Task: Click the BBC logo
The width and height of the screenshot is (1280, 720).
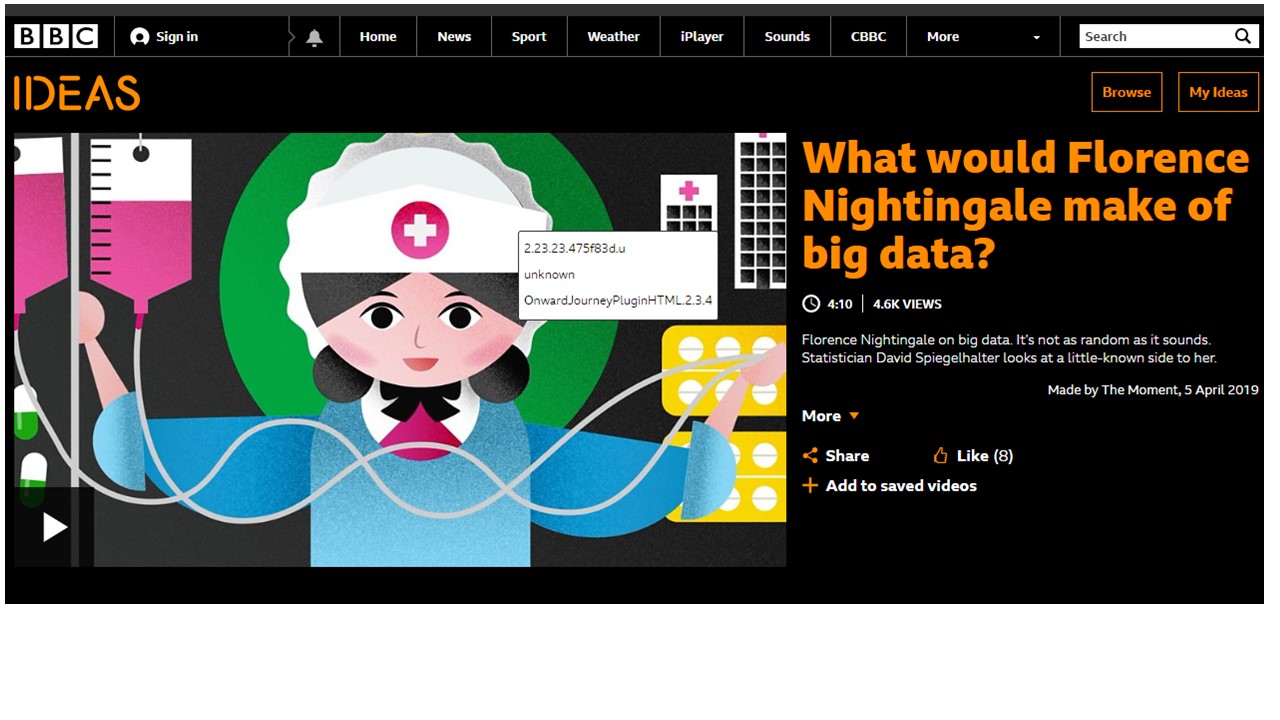Action: click(56, 37)
